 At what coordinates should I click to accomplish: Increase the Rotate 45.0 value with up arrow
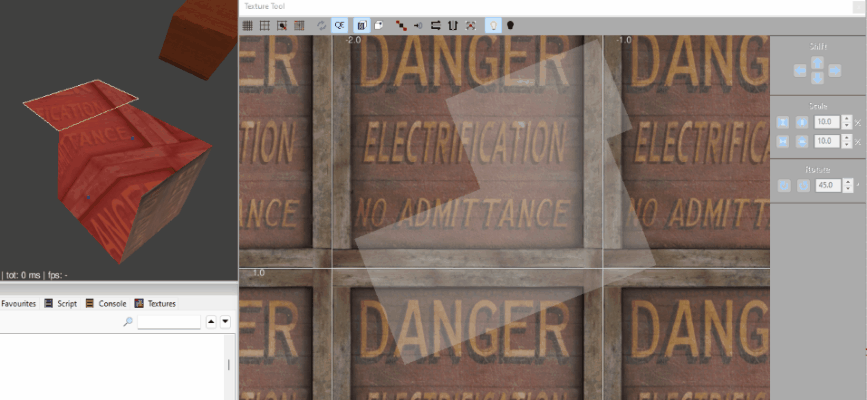[846, 181]
